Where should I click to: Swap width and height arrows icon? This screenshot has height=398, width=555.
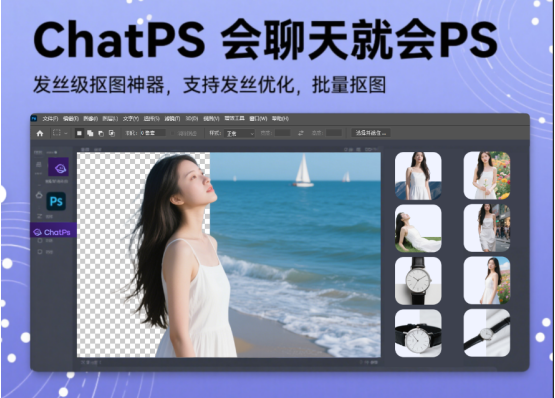click(x=301, y=133)
